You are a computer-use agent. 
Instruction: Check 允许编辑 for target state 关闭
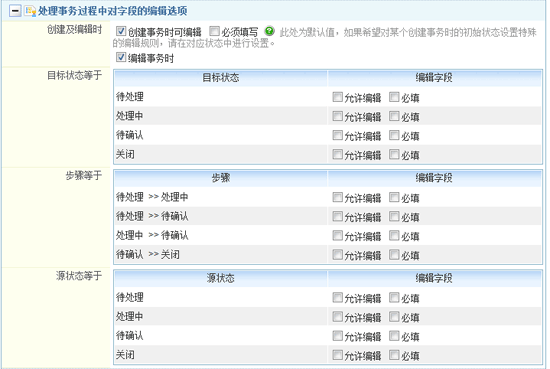(x=337, y=154)
